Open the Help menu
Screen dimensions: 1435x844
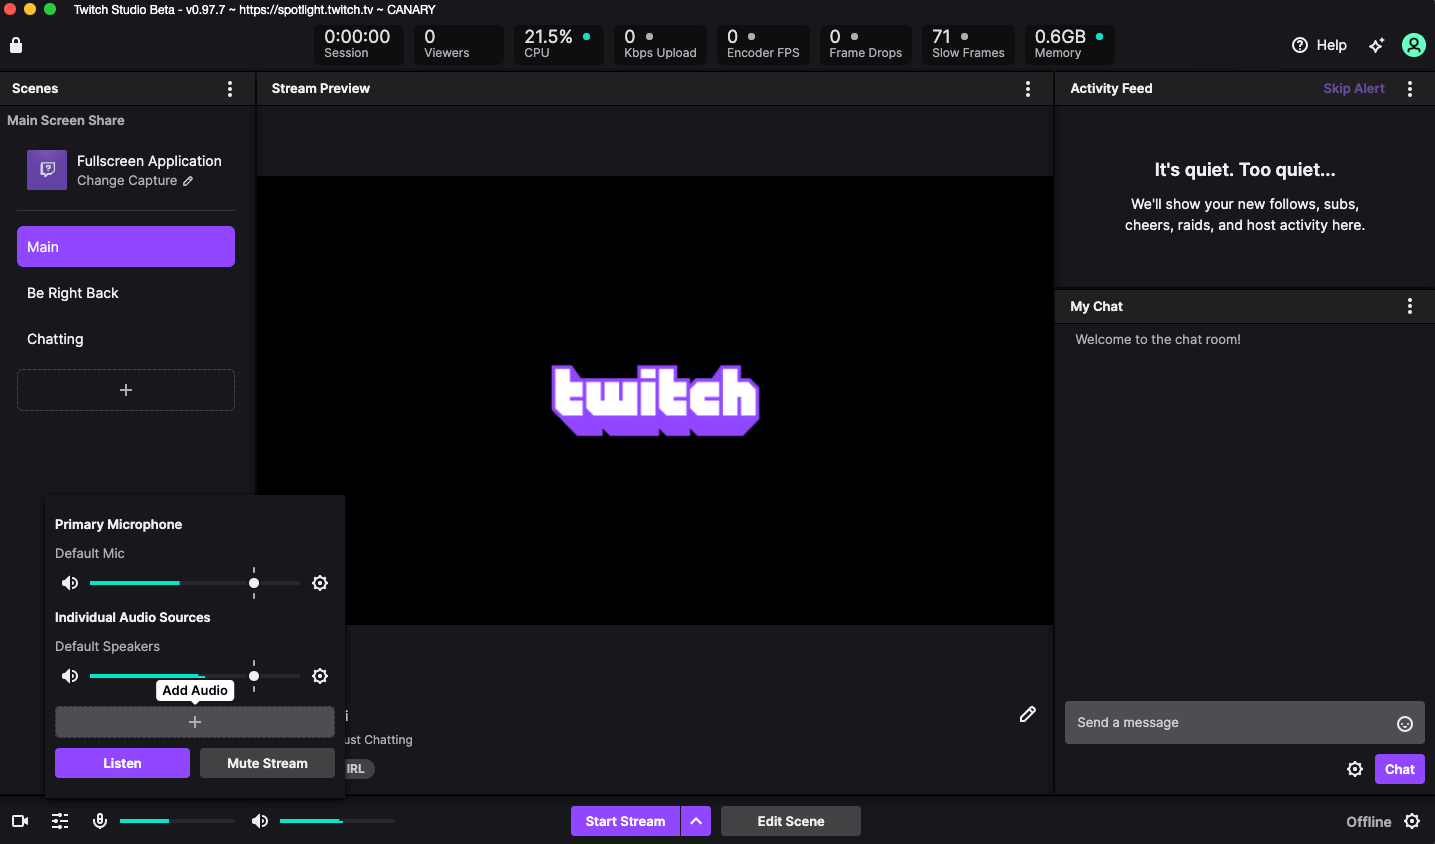click(x=1319, y=45)
